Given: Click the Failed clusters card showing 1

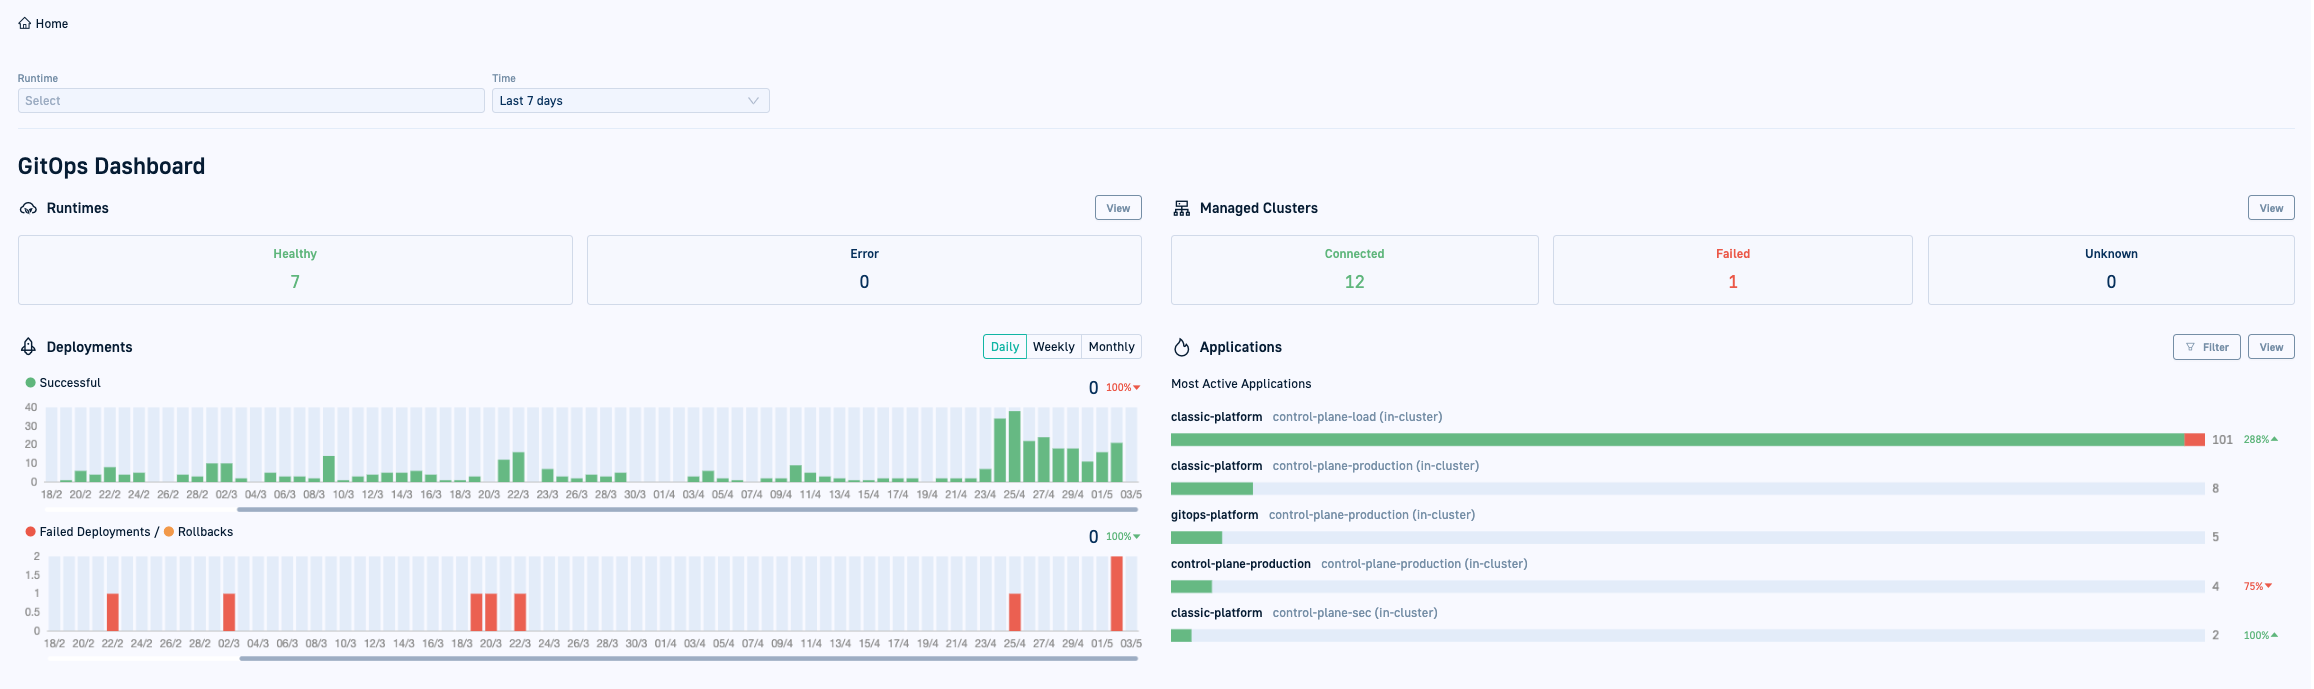Looking at the screenshot, I should [1732, 270].
